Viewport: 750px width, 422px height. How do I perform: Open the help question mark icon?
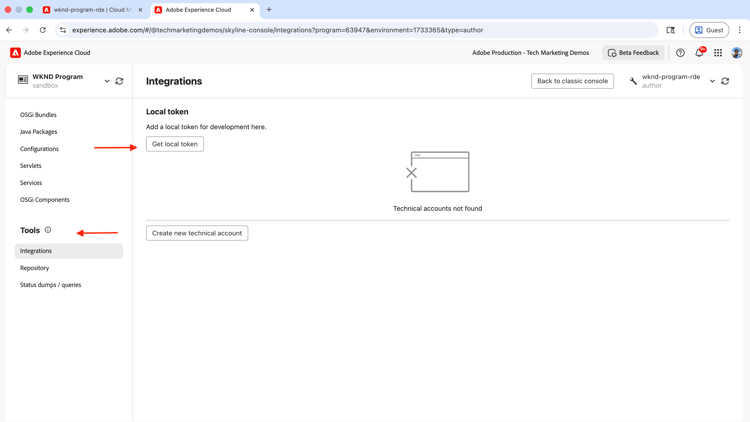(x=680, y=53)
